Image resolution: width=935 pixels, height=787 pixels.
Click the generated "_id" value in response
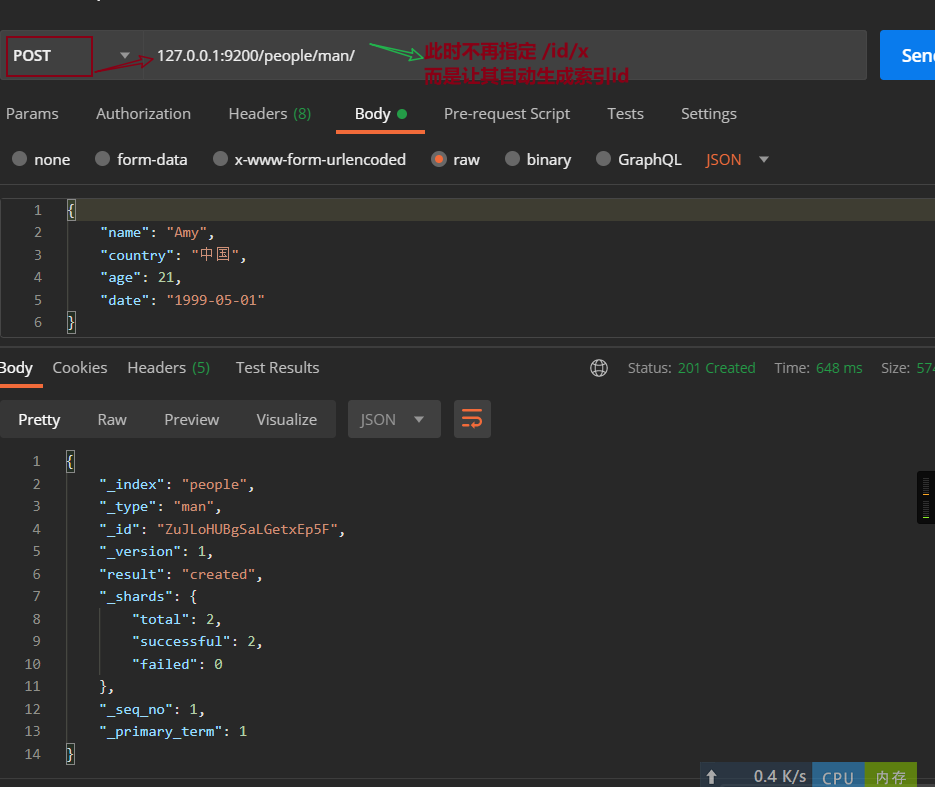click(x=247, y=529)
